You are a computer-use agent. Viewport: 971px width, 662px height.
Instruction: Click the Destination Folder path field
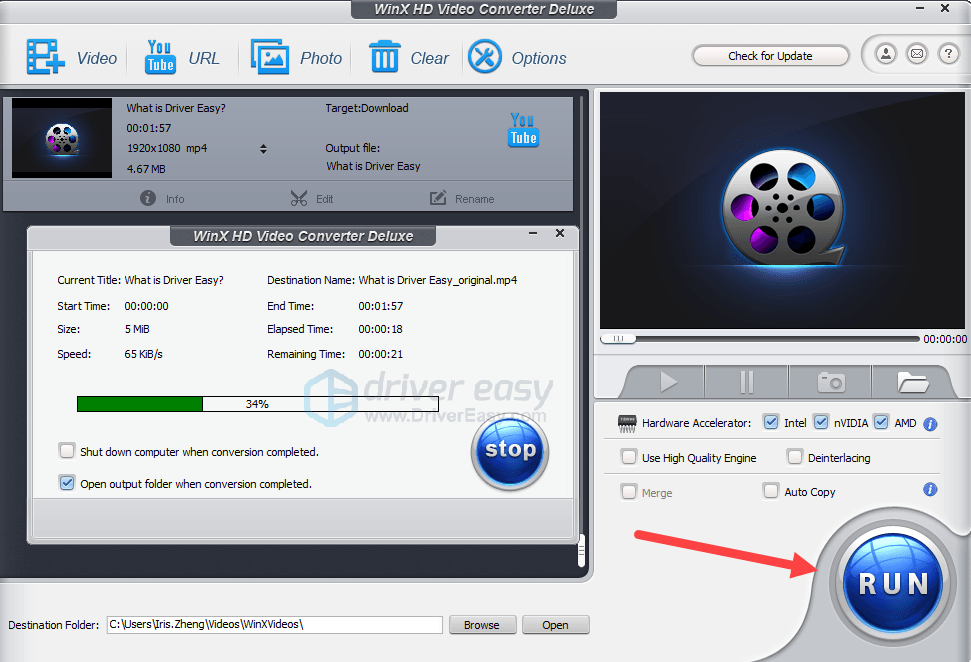[x=274, y=625]
